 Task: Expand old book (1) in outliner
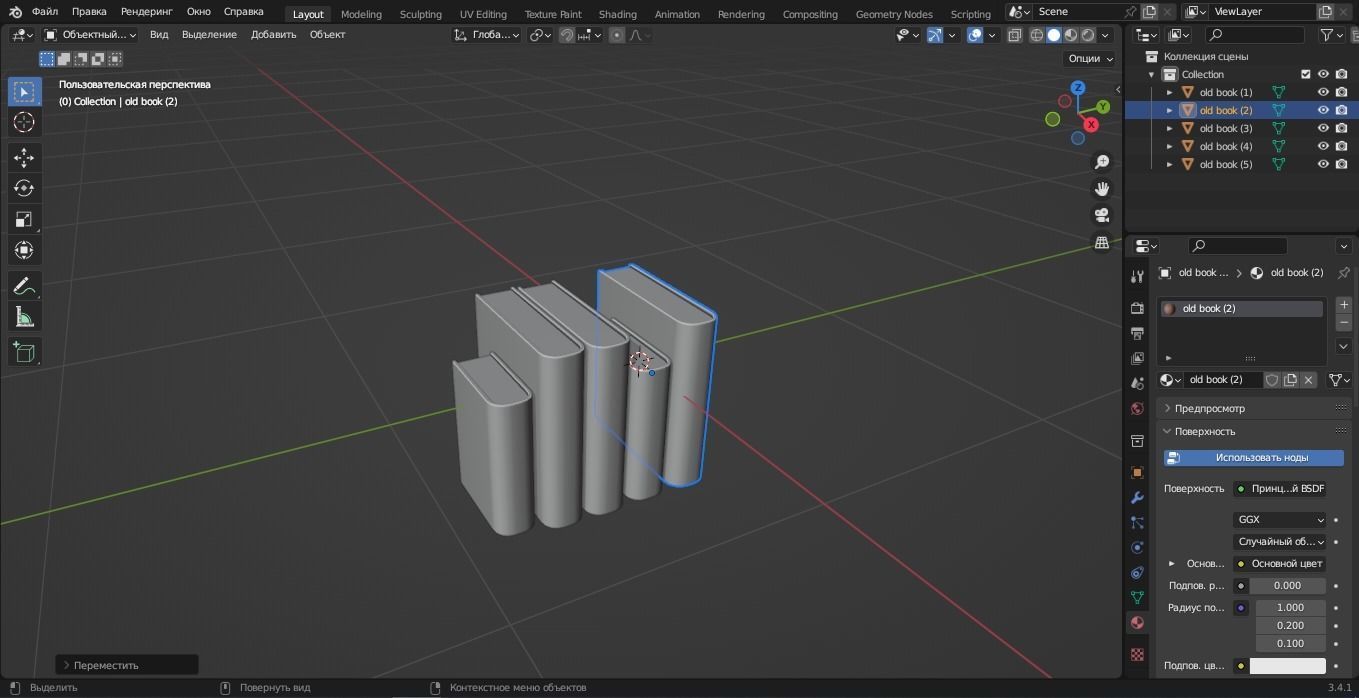point(1169,92)
